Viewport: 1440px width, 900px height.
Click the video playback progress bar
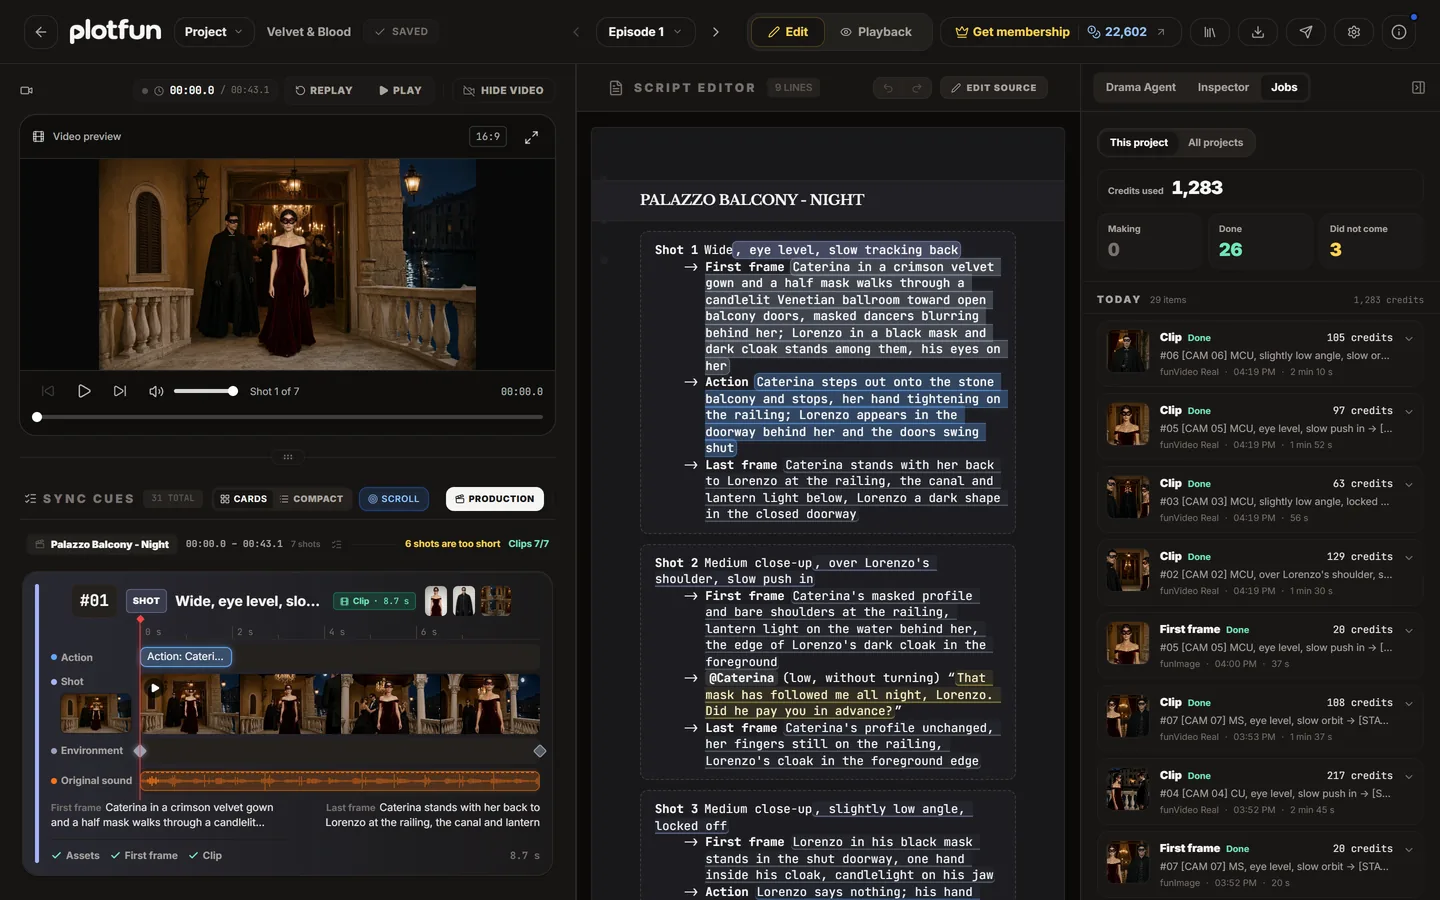[x=290, y=417]
